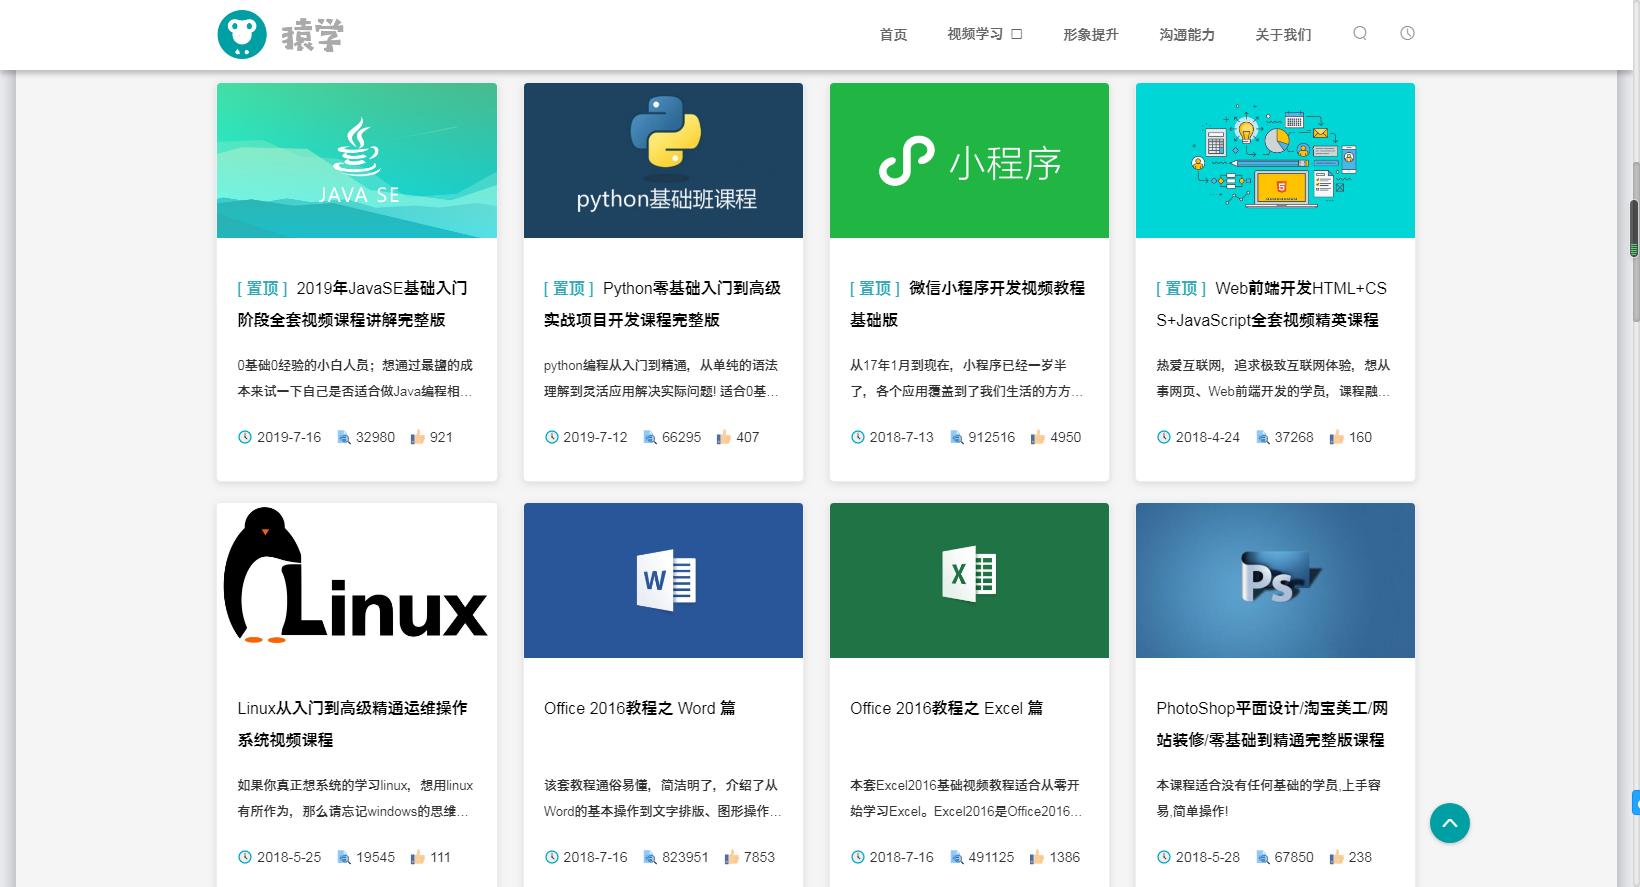
Task: Like the mini-program course with 4950 likes
Action: (x=1038, y=437)
